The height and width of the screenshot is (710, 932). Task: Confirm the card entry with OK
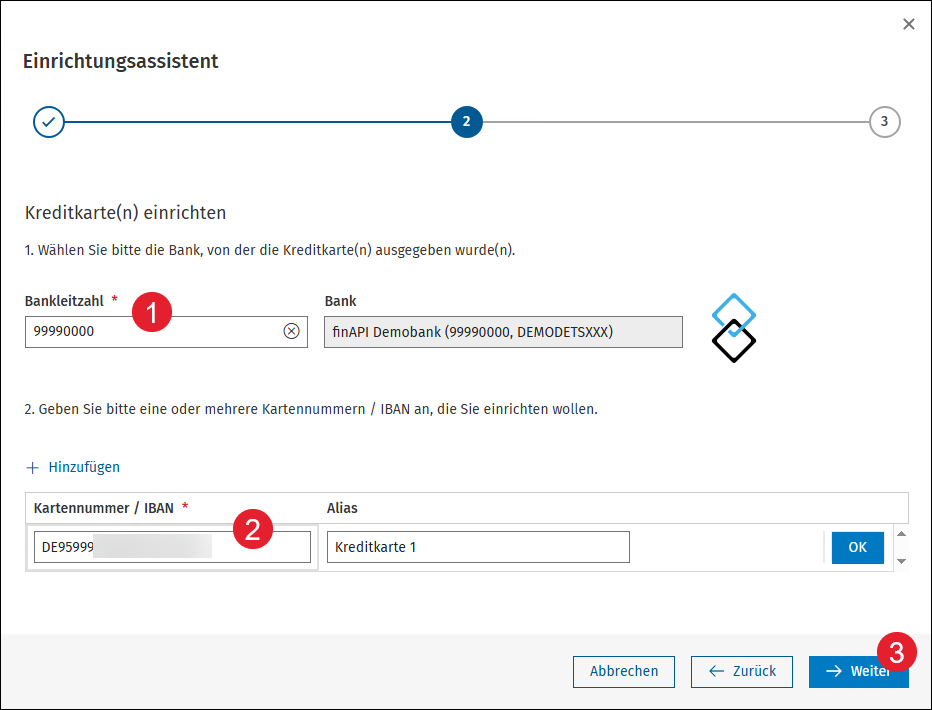tap(857, 547)
